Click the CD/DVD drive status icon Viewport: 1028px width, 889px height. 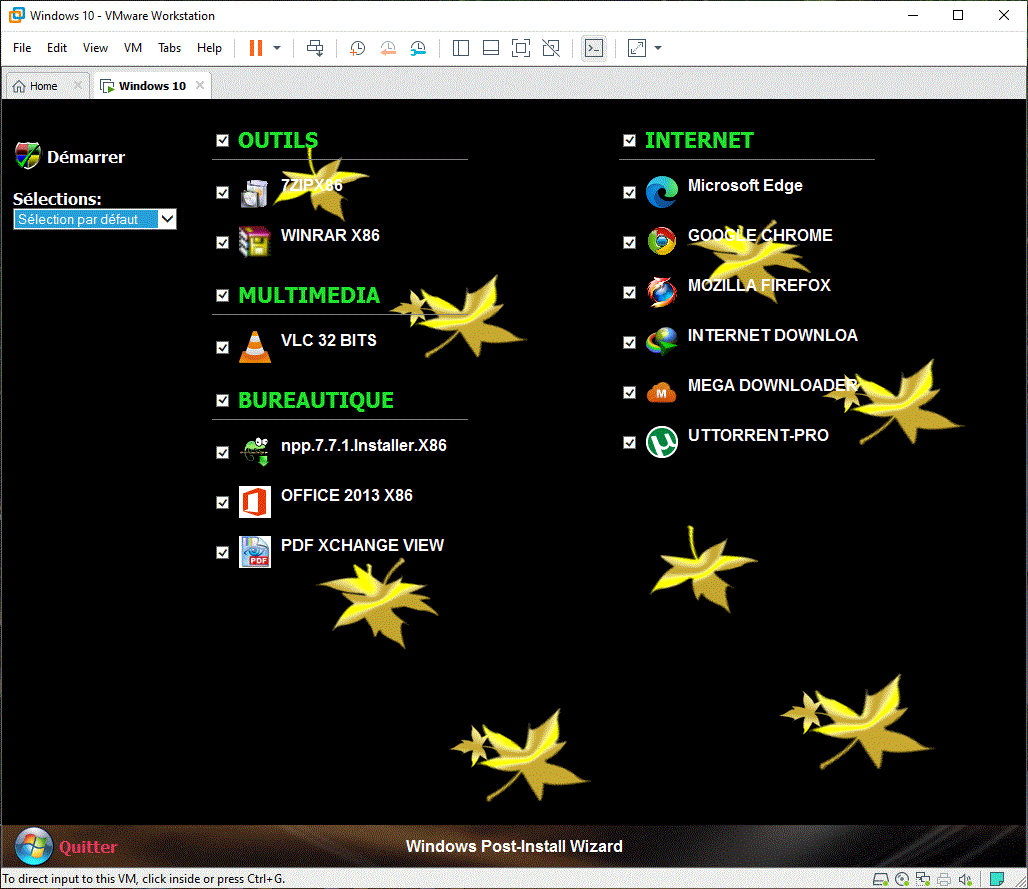(902, 879)
